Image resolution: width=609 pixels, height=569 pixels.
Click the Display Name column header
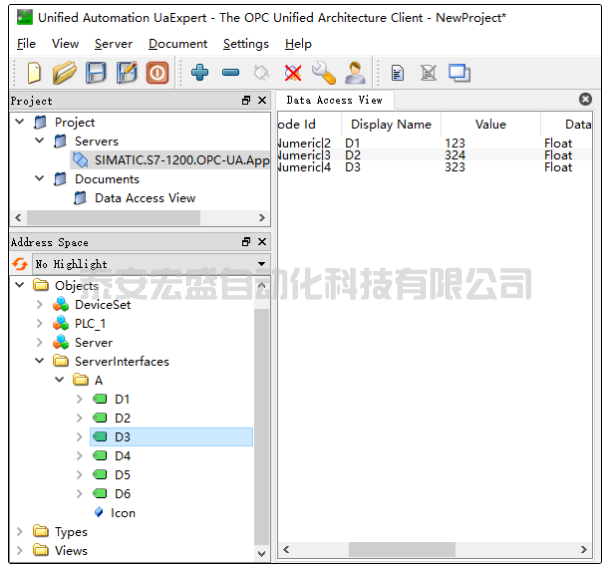pyautogui.click(x=388, y=125)
